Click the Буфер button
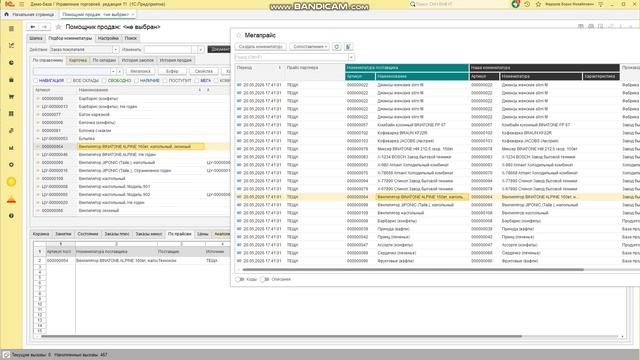Viewport: 640px width, 360px height. (x=172, y=71)
